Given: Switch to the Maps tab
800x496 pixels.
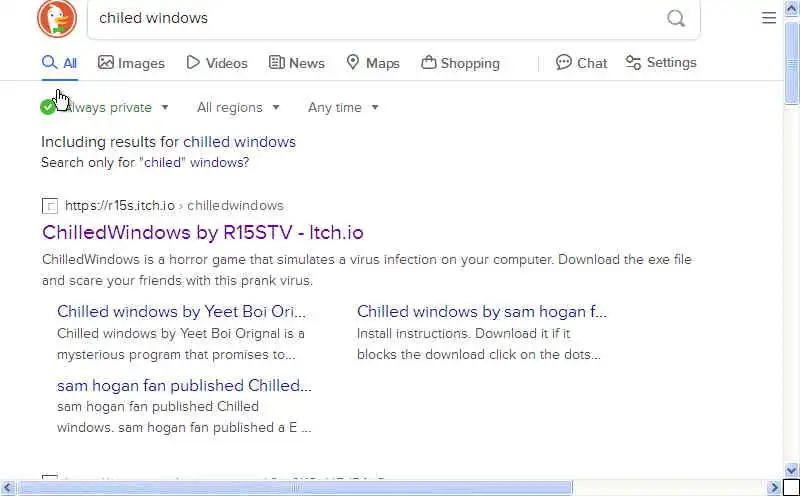Looking at the screenshot, I should pos(373,63).
